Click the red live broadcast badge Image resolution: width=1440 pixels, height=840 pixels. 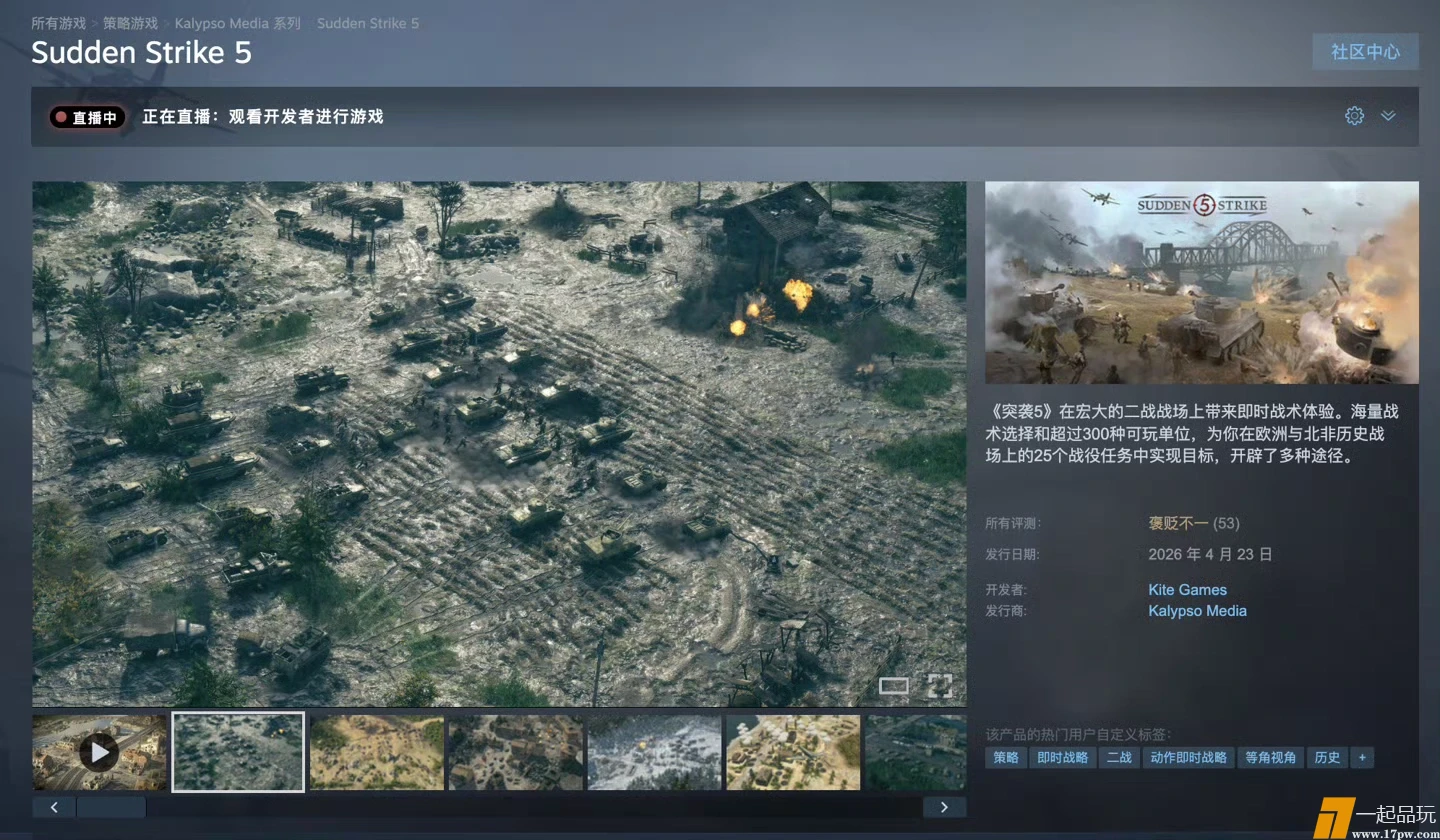[87, 117]
